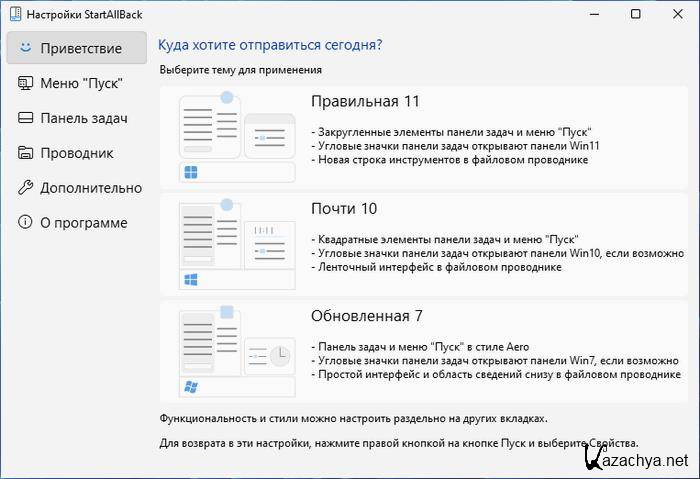
Task: Click the info icon for О программе
Action: (25, 223)
